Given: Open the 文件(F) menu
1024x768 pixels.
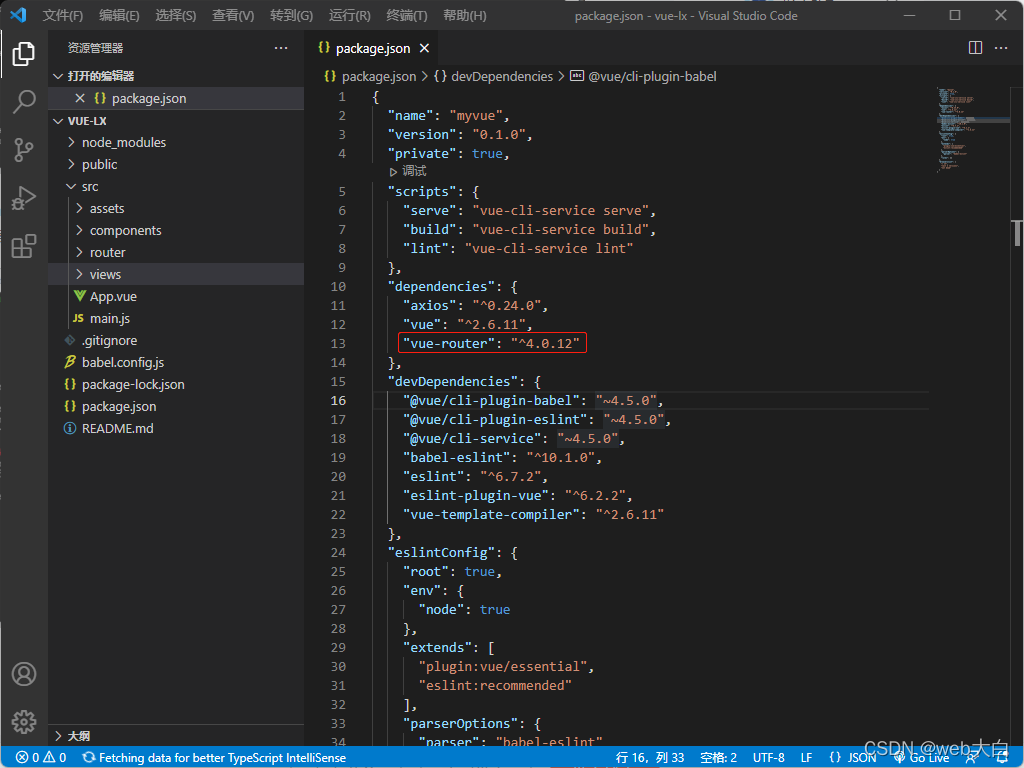Looking at the screenshot, I should 63,16.
